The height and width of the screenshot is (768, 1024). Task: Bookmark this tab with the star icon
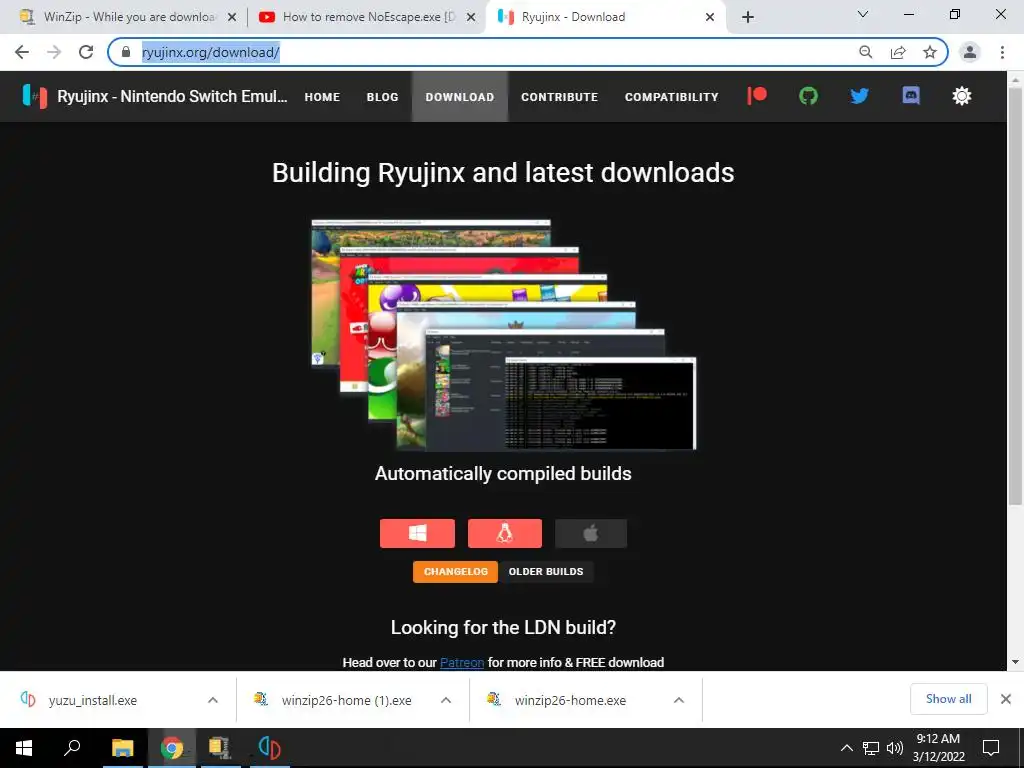pyautogui.click(x=930, y=52)
